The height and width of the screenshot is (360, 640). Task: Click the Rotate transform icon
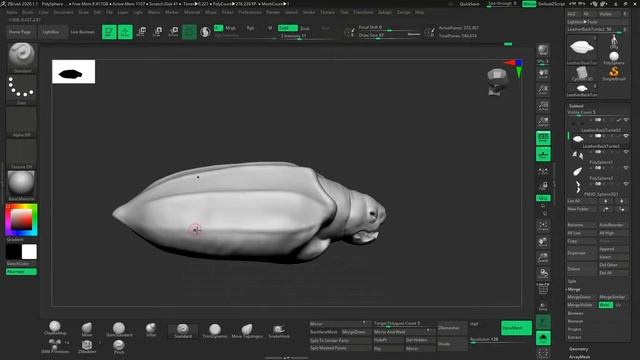click(x=173, y=32)
